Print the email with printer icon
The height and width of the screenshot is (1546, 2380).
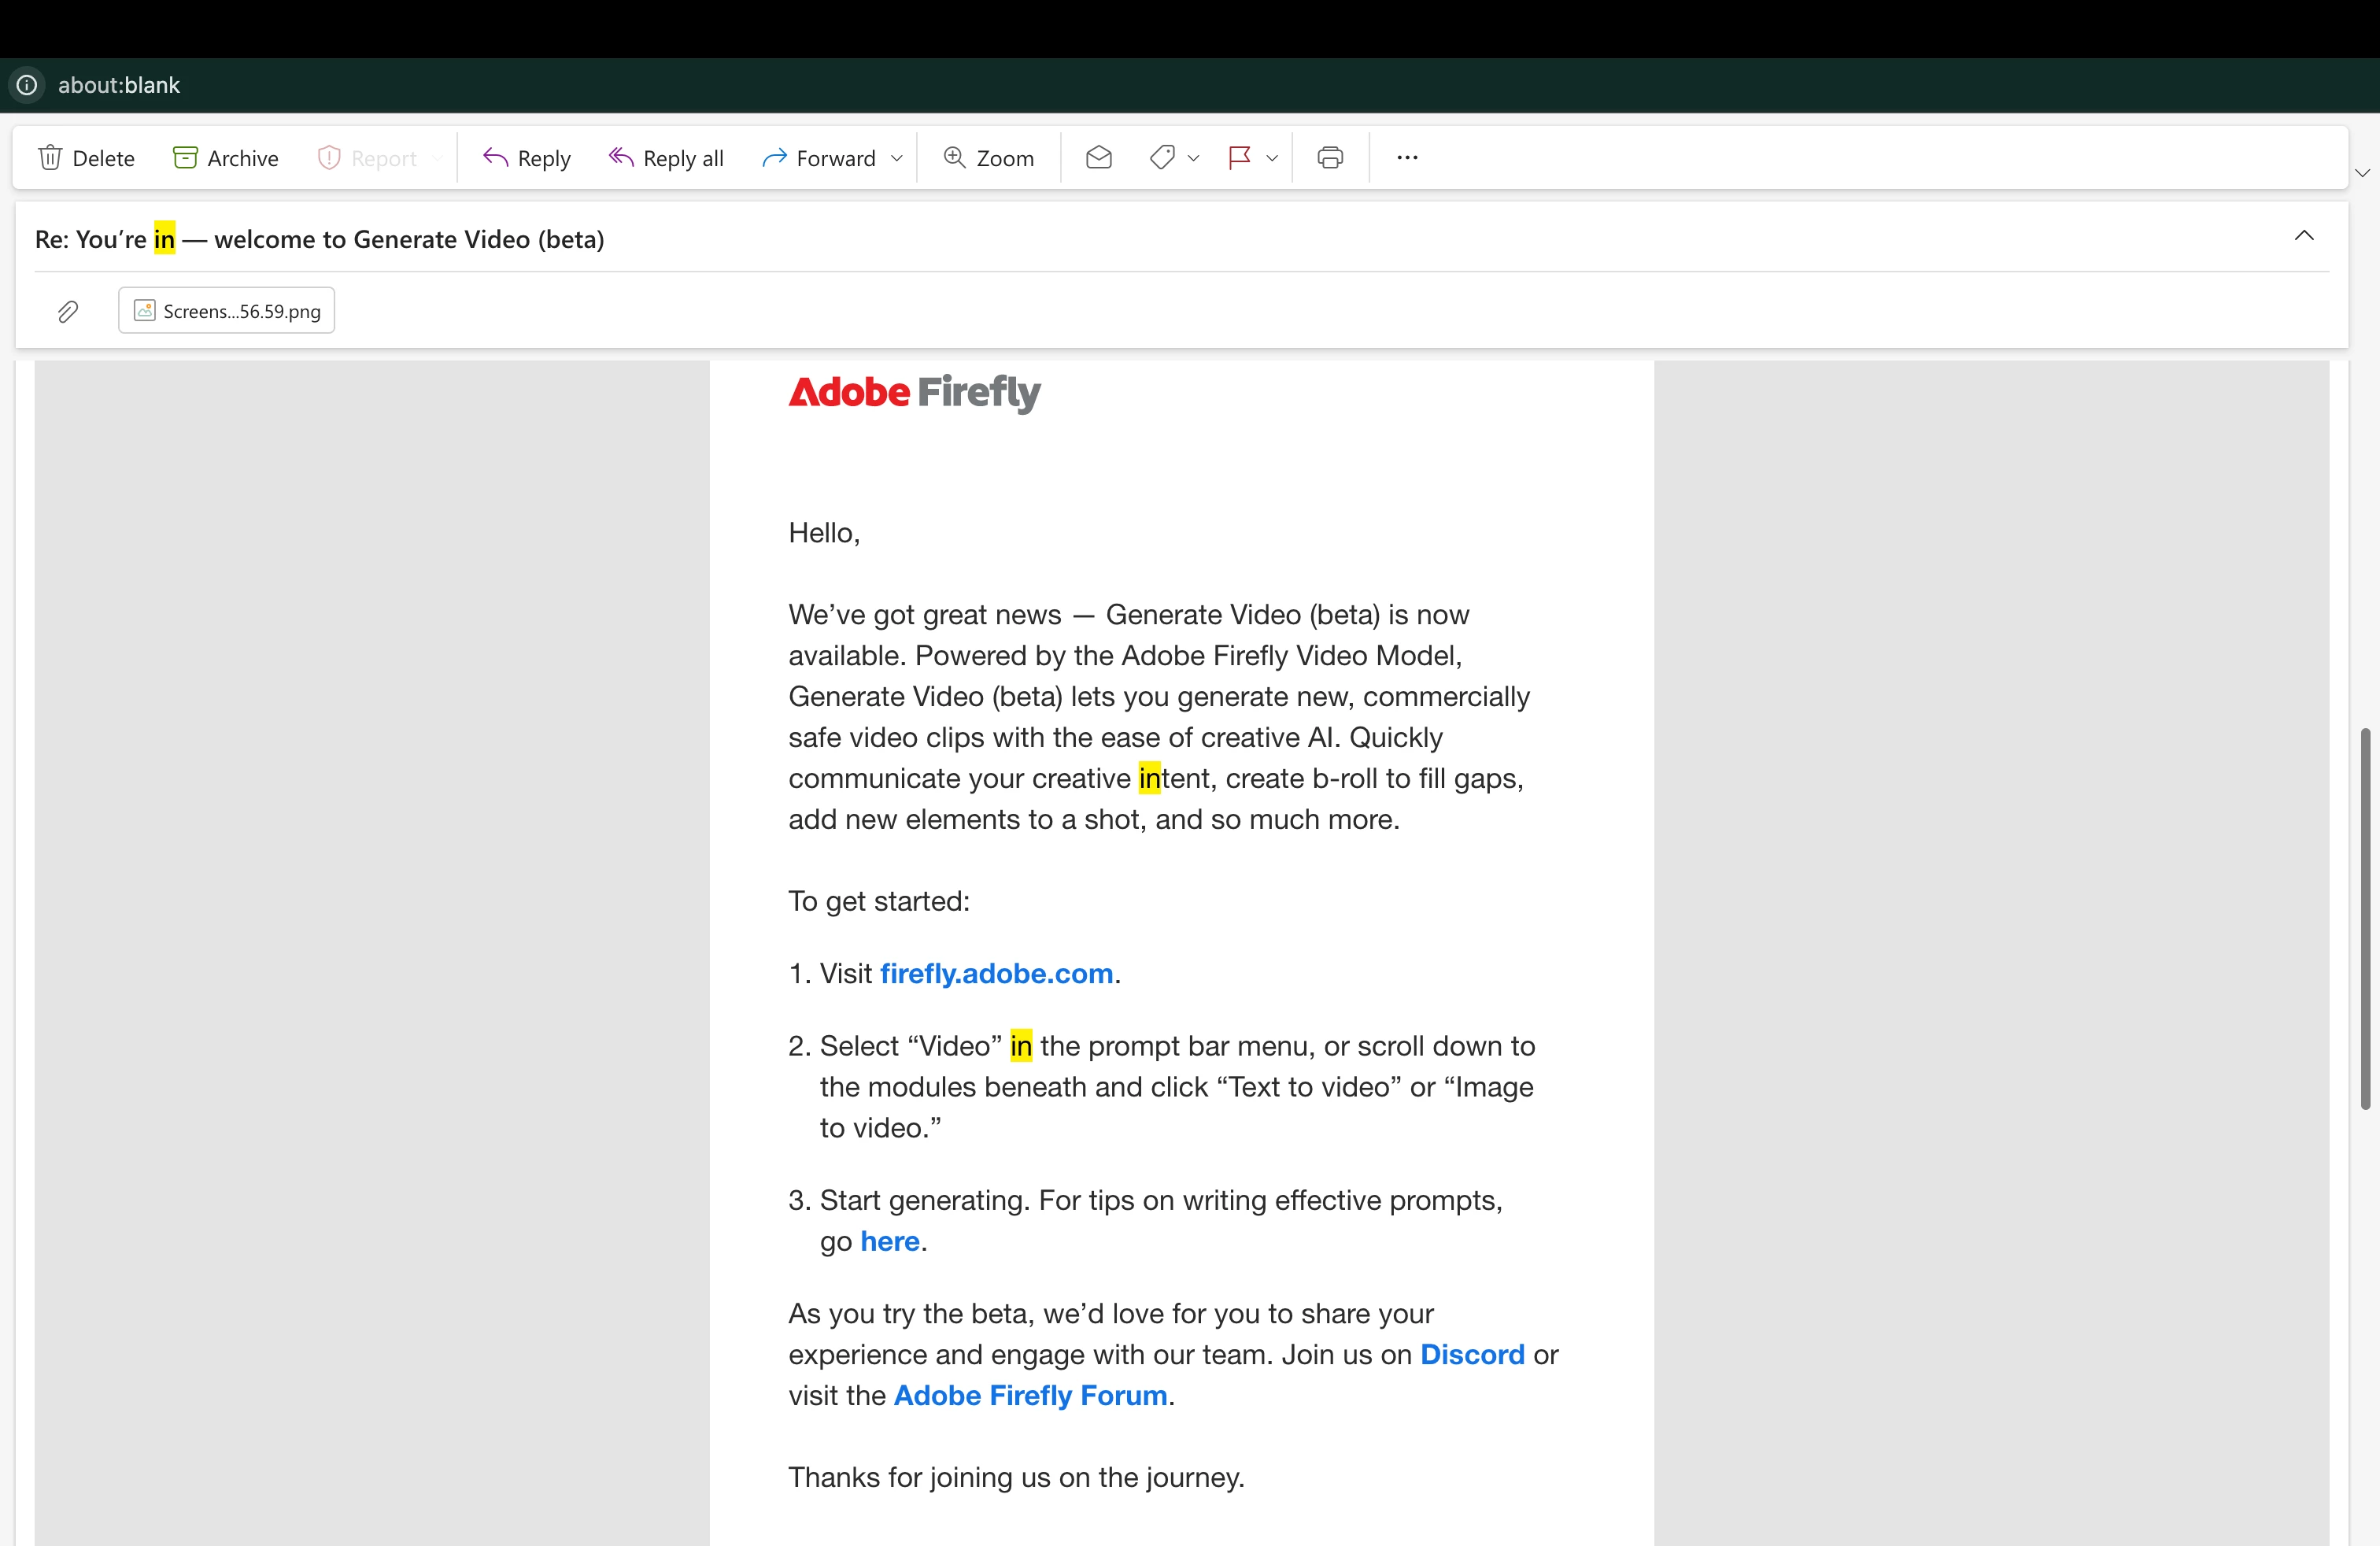[1330, 158]
